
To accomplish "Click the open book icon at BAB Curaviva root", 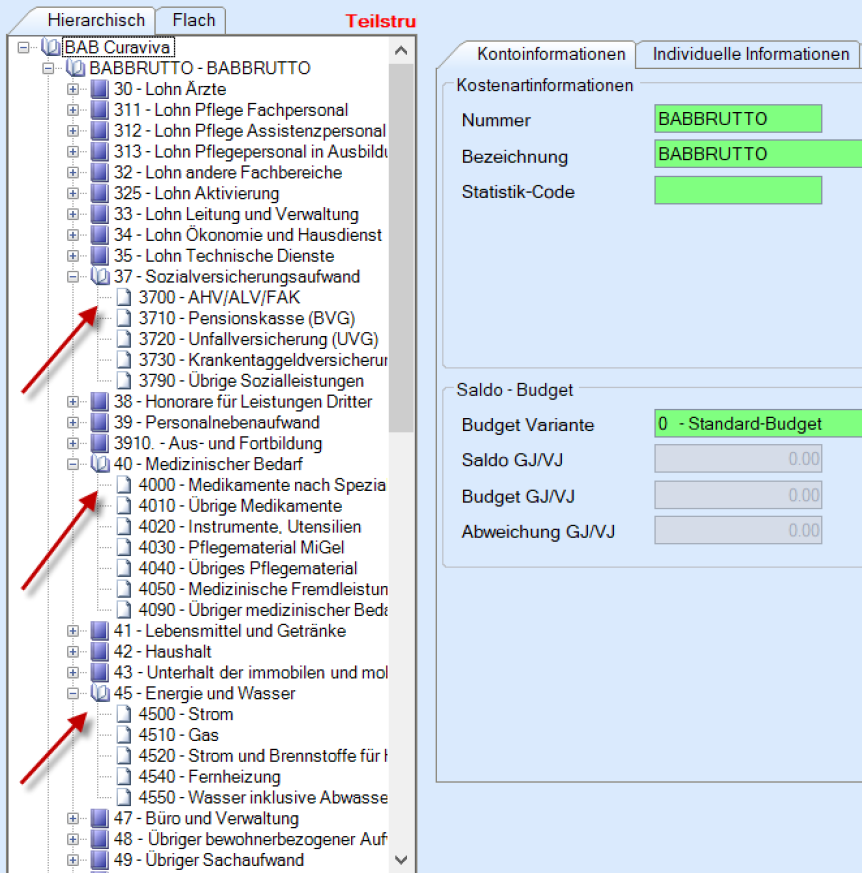I will point(51,47).
